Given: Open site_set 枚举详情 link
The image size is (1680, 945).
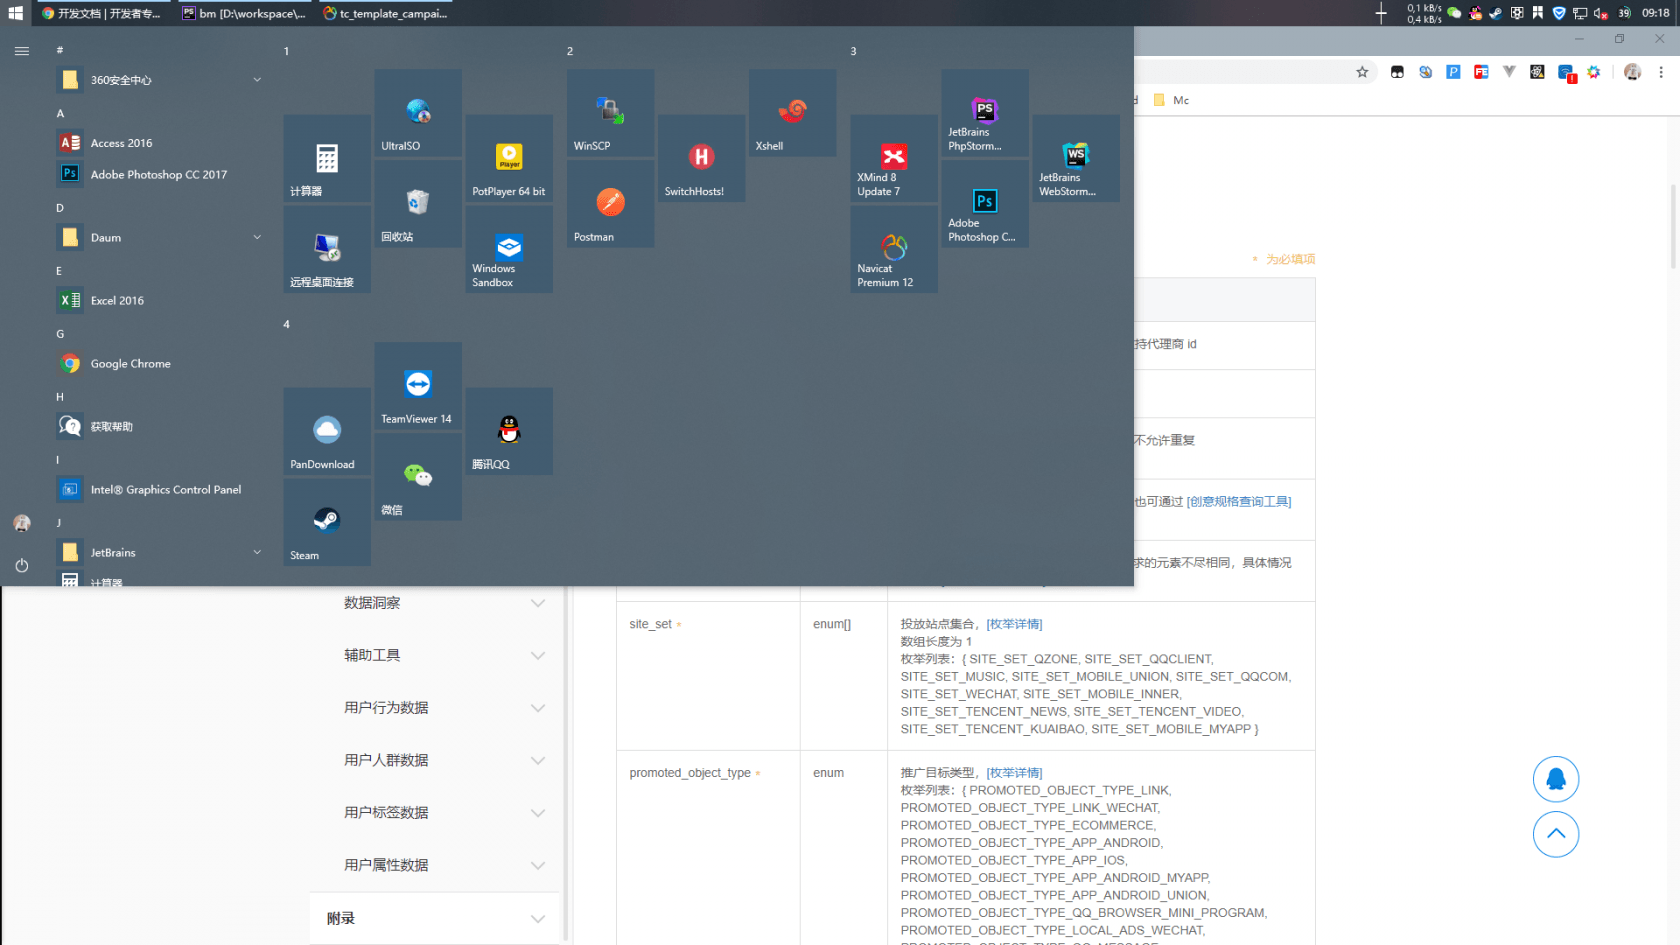Looking at the screenshot, I should [x=1014, y=624].
